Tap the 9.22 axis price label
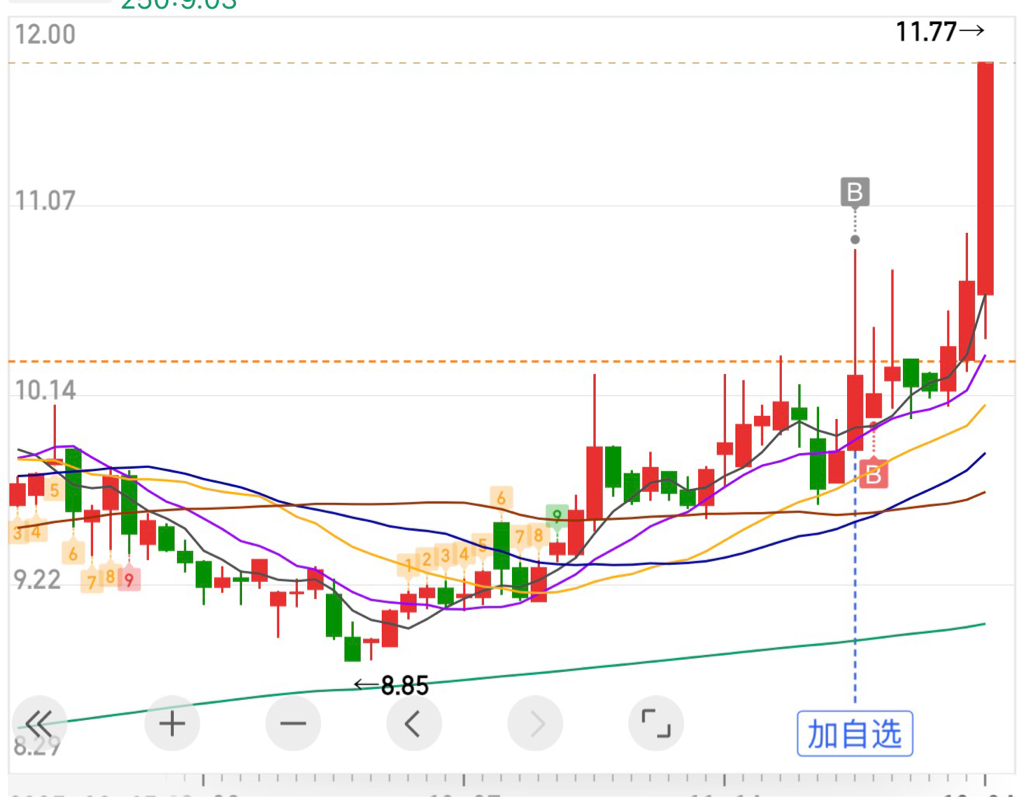 37,580
